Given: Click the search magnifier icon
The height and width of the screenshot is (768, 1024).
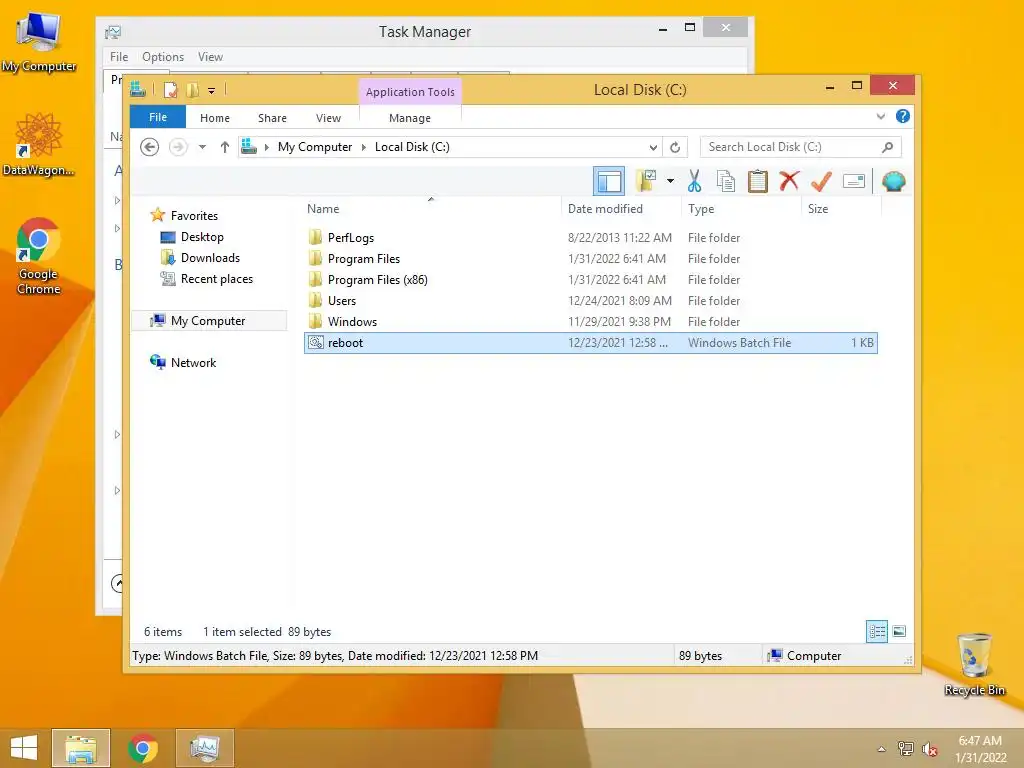Looking at the screenshot, I should [x=888, y=147].
